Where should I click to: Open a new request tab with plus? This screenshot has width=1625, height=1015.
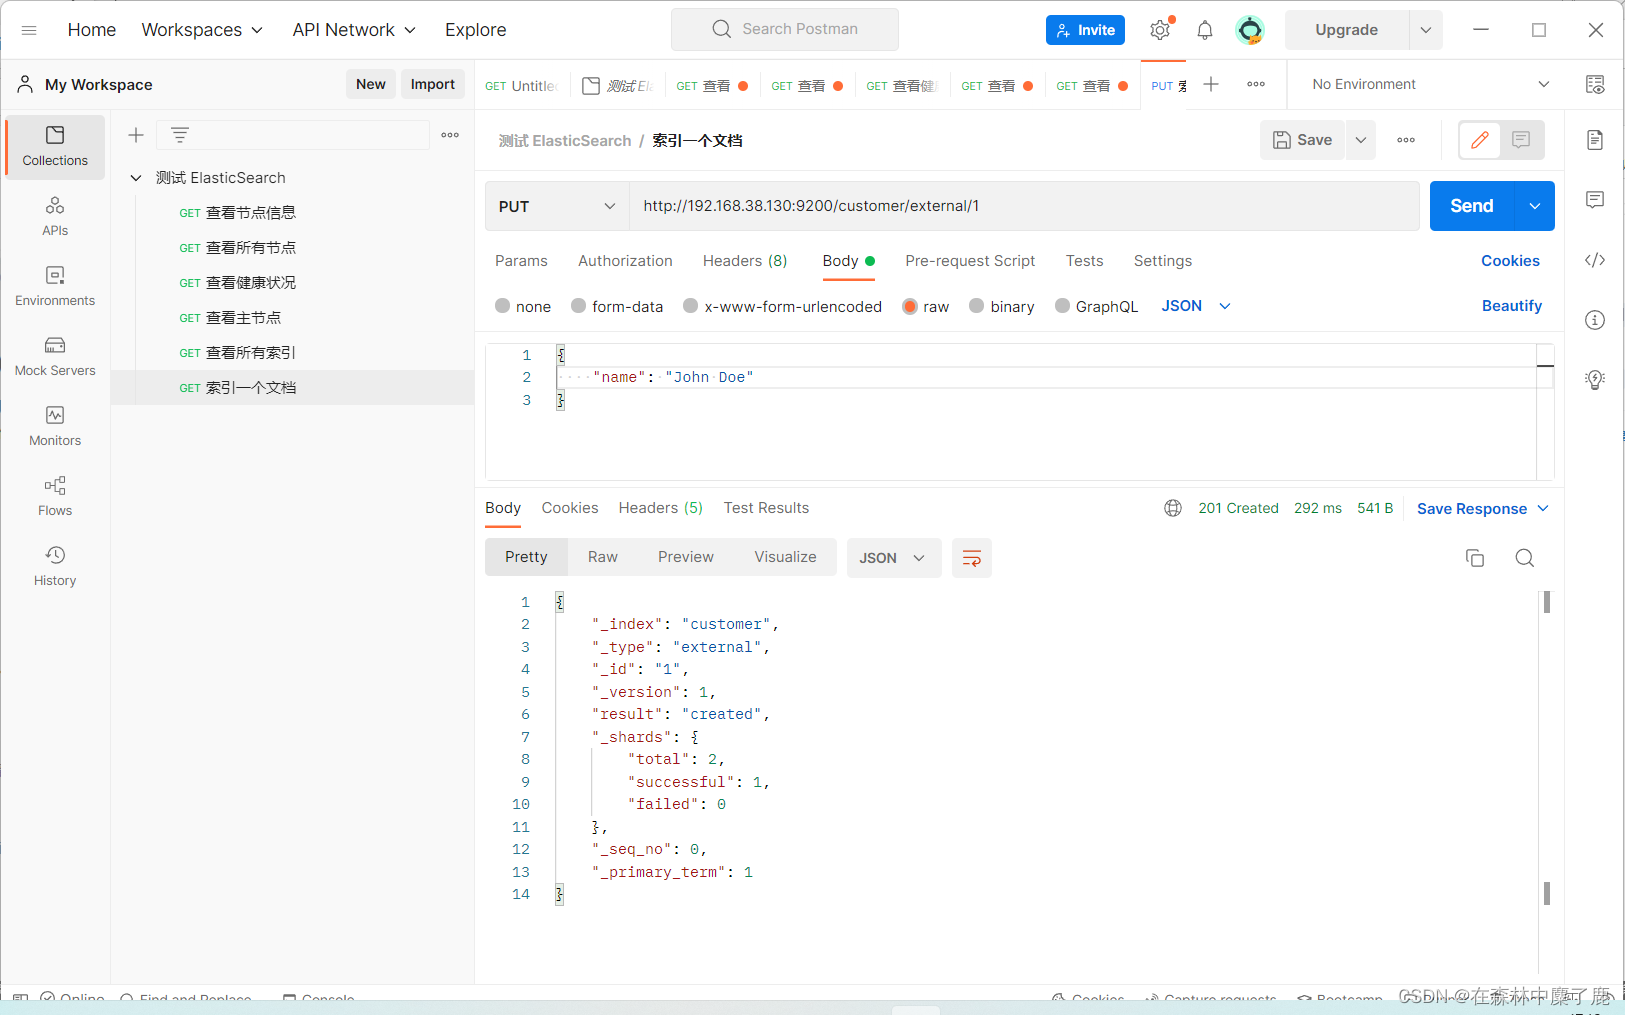(1211, 84)
